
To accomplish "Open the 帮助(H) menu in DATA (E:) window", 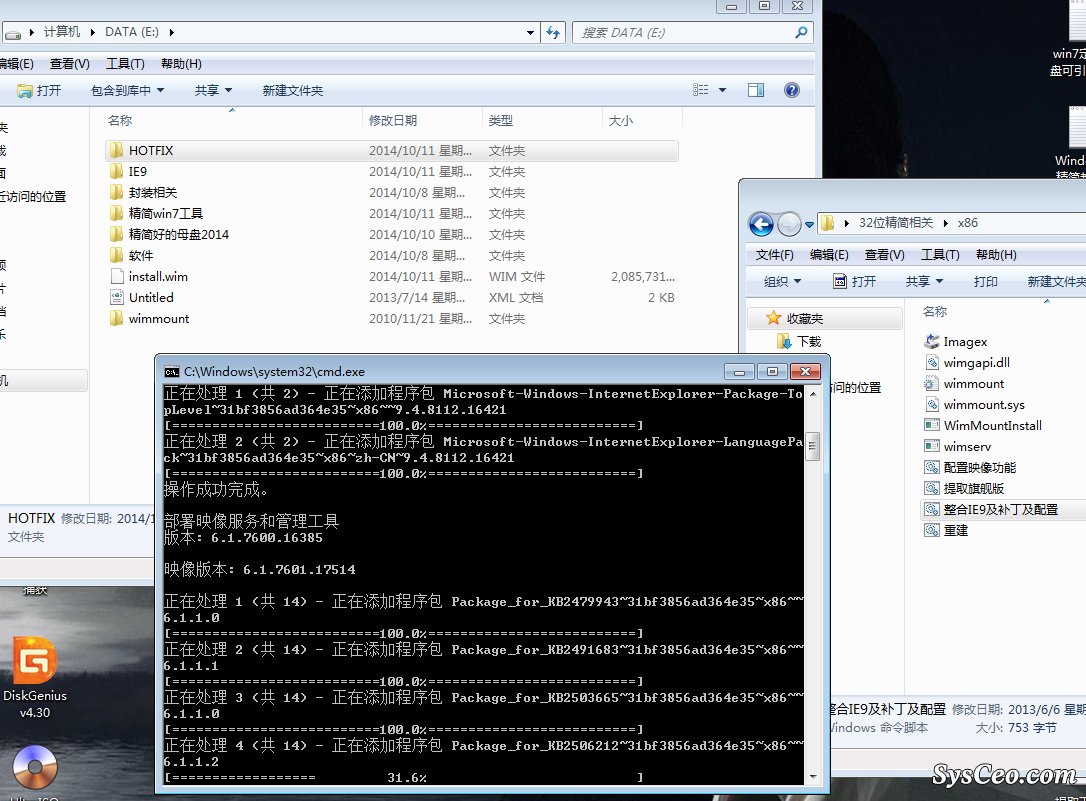I will pos(181,64).
